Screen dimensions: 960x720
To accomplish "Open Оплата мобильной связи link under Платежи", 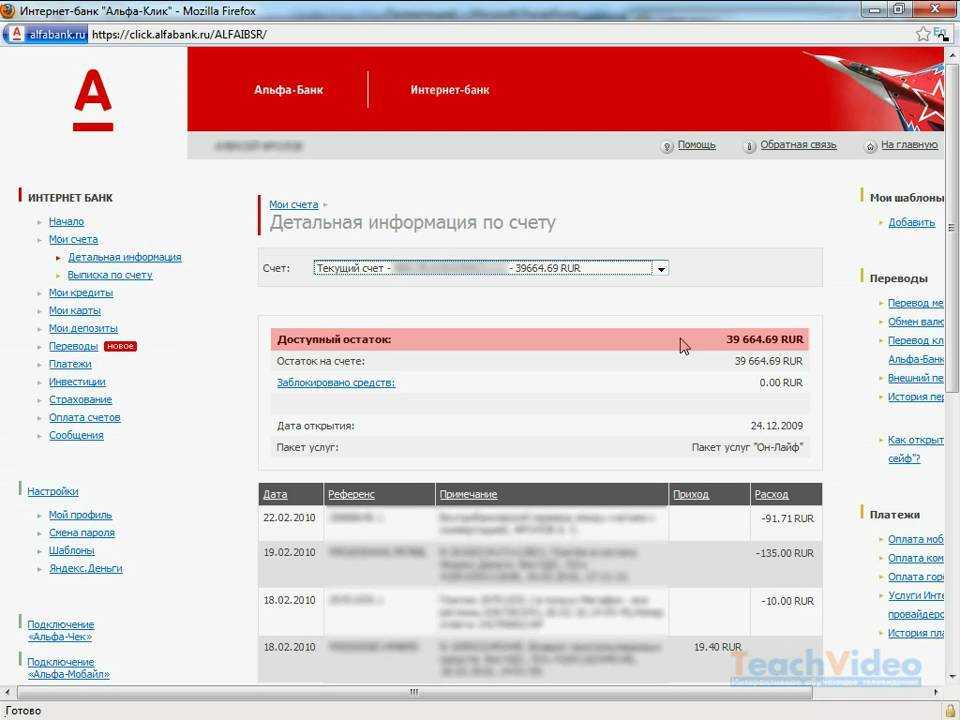I will coord(916,539).
